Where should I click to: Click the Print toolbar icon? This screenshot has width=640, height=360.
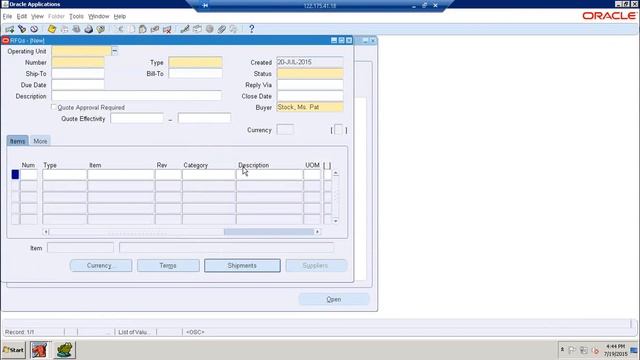coord(89,29)
